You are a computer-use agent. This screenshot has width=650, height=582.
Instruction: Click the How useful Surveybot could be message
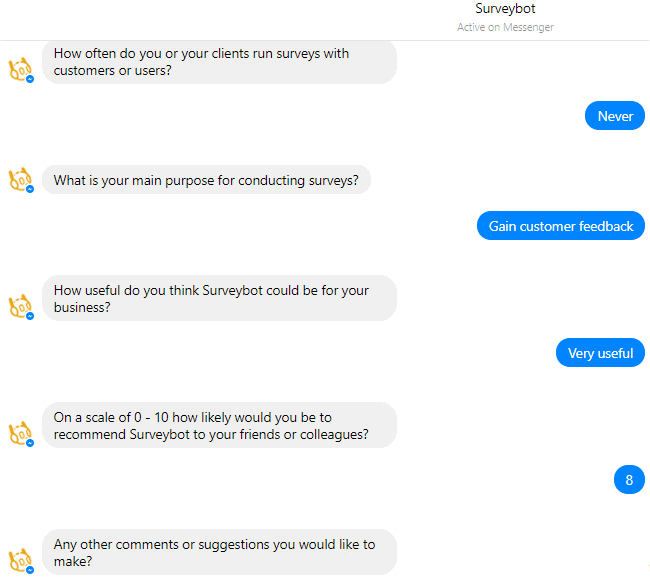[219, 298]
